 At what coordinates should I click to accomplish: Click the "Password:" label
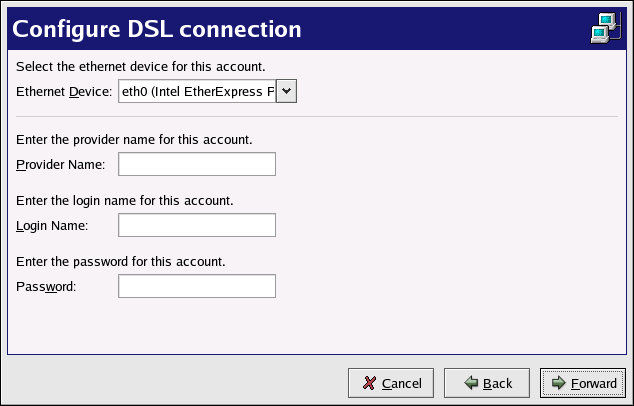(x=46, y=287)
